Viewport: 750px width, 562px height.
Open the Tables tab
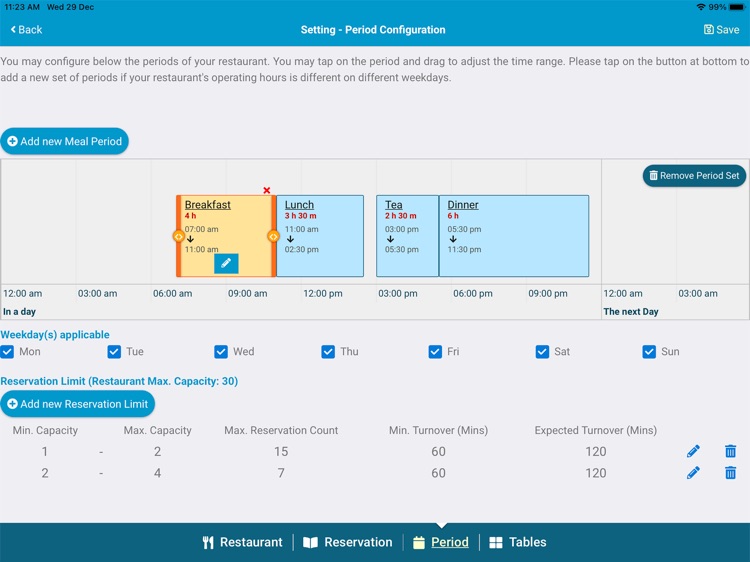(x=518, y=542)
